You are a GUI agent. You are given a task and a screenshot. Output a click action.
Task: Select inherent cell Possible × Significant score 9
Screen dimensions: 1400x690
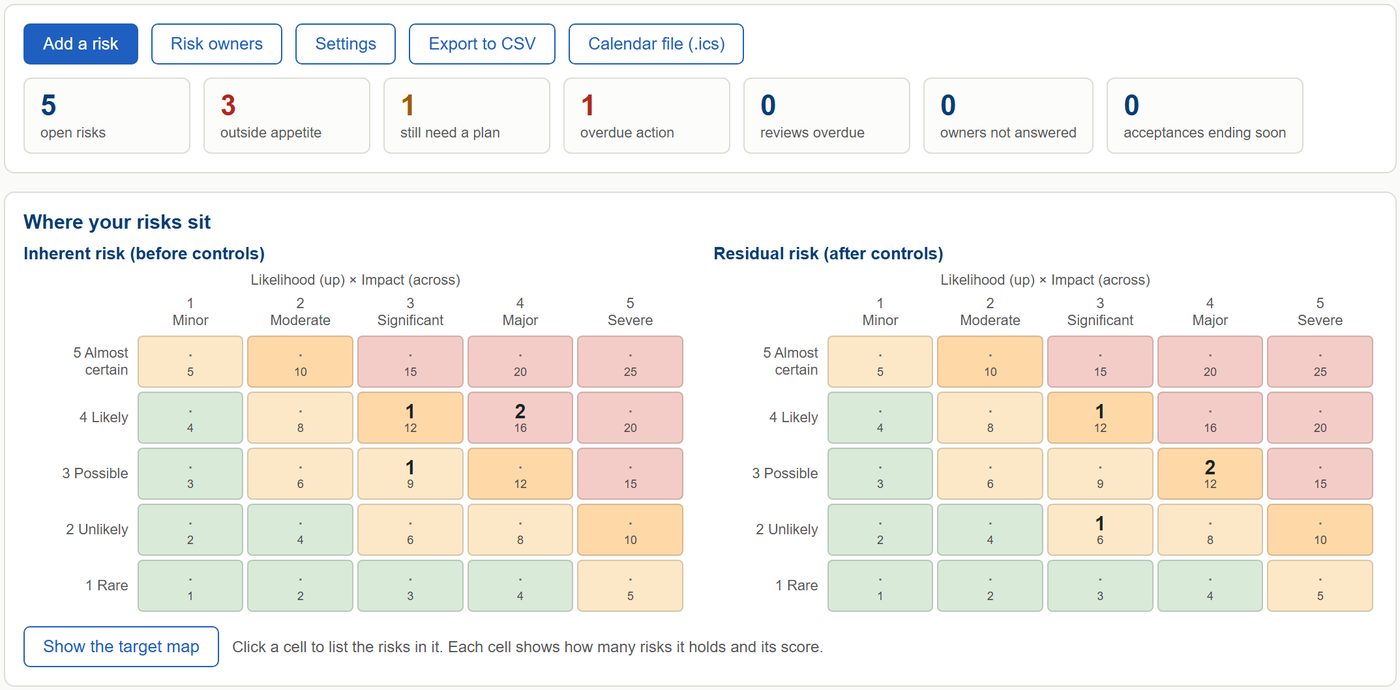tap(410, 474)
